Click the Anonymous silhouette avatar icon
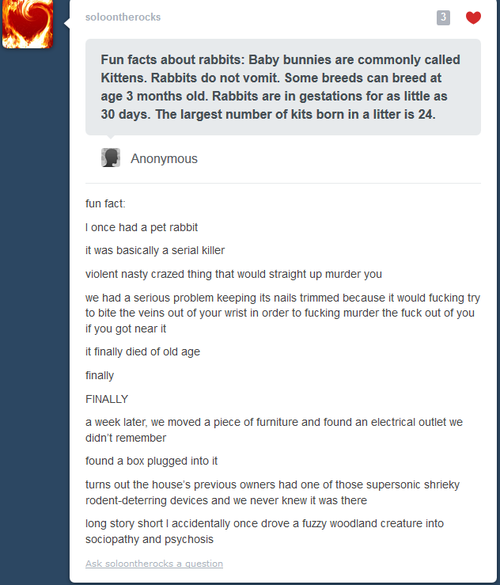The height and width of the screenshot is (585, 500). click(110, 158)
